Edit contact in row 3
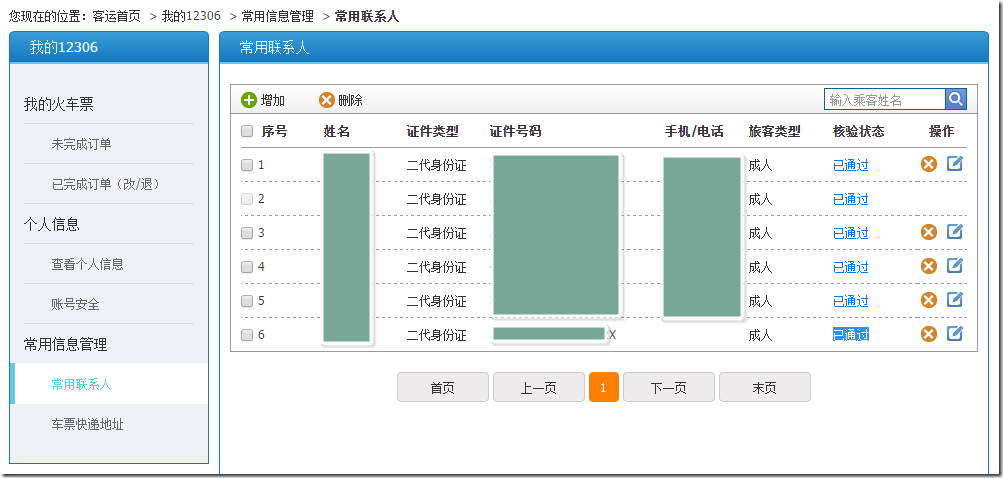 click(954, 232)
